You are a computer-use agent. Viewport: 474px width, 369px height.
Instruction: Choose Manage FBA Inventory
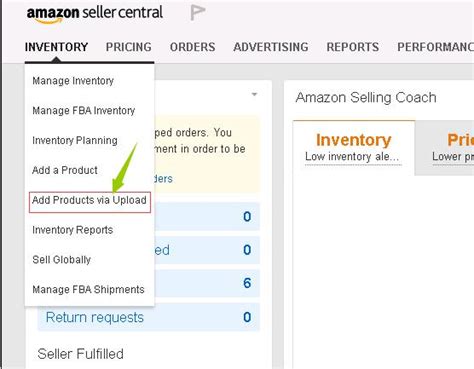(84, 110)
